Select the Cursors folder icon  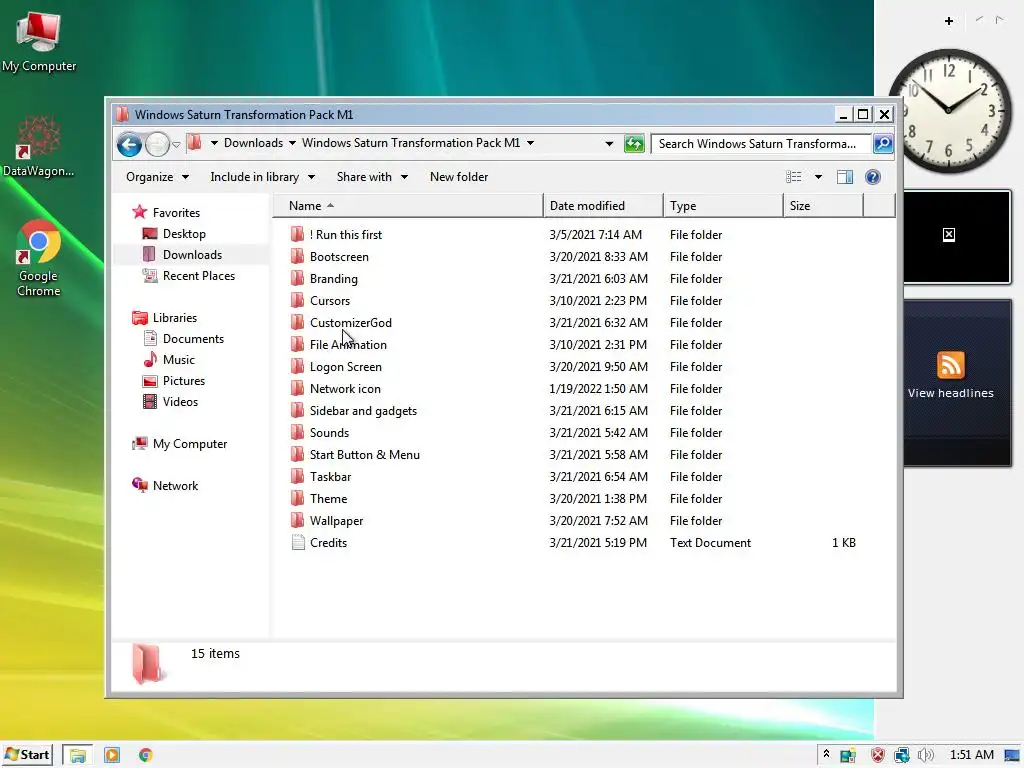[x=298, y=300]
